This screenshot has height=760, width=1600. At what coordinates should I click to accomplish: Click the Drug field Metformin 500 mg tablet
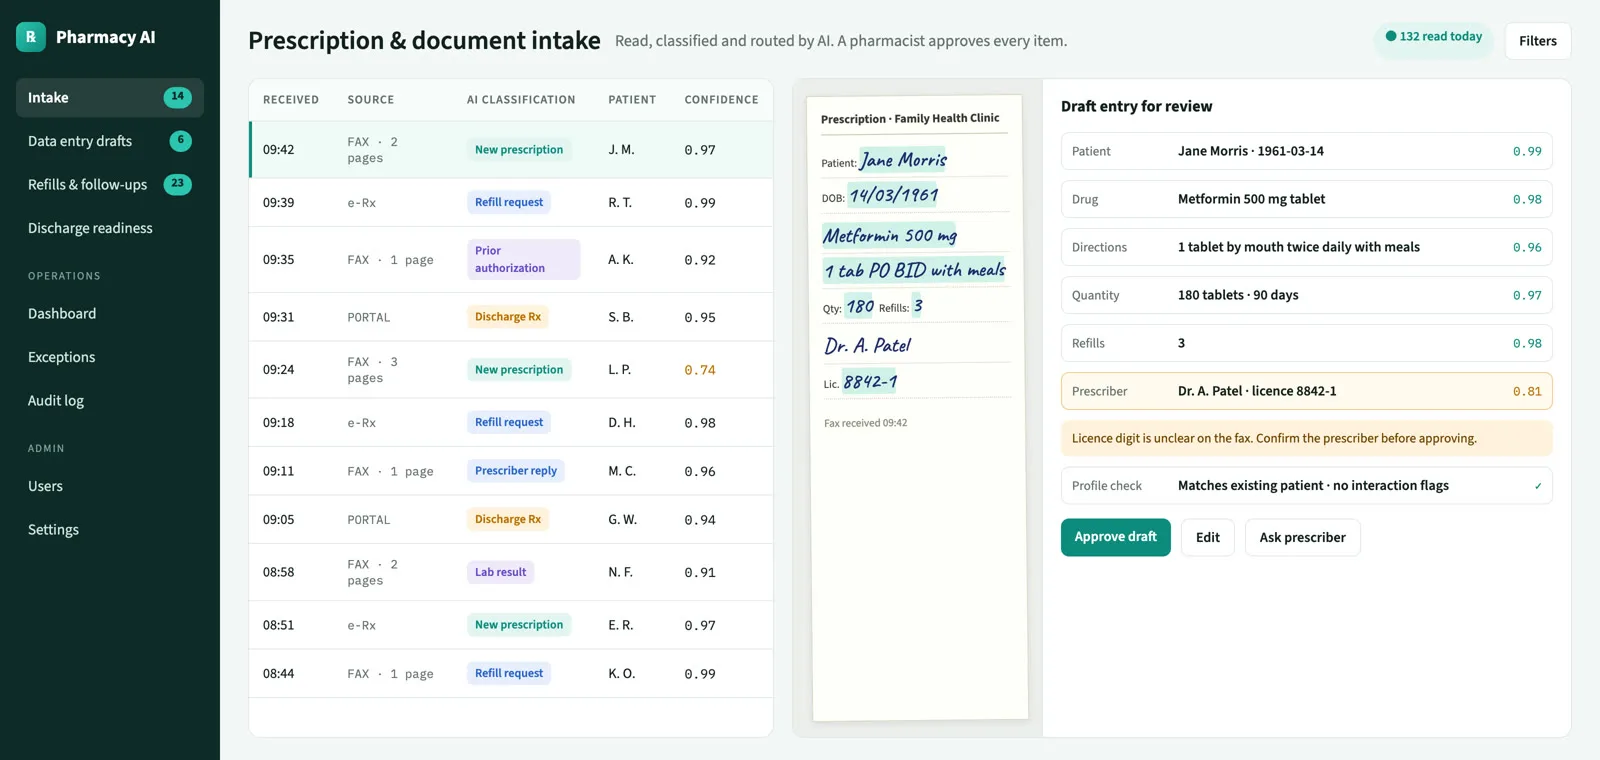pos(1306,199)
